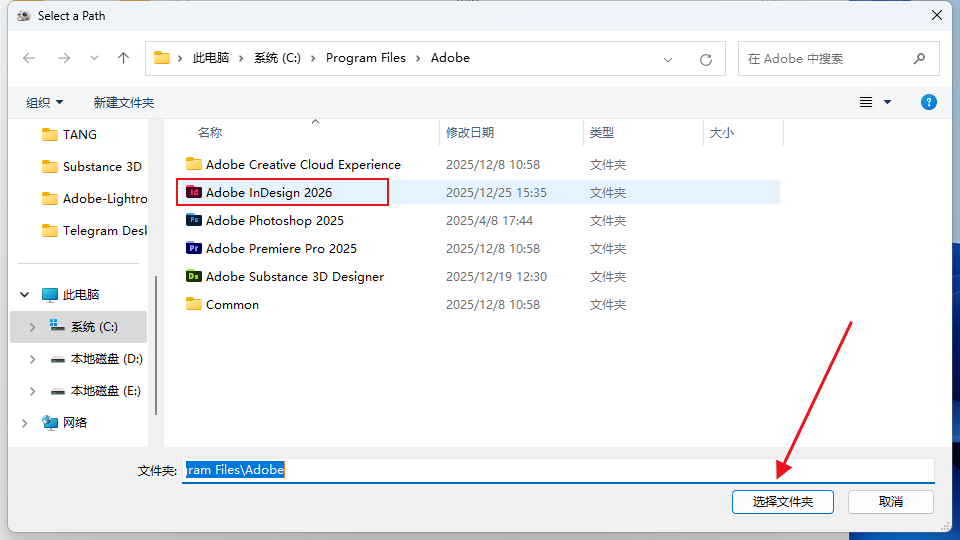Select the TANG folder in sidebar
This screenshot has width=960, height=540.
80,135
